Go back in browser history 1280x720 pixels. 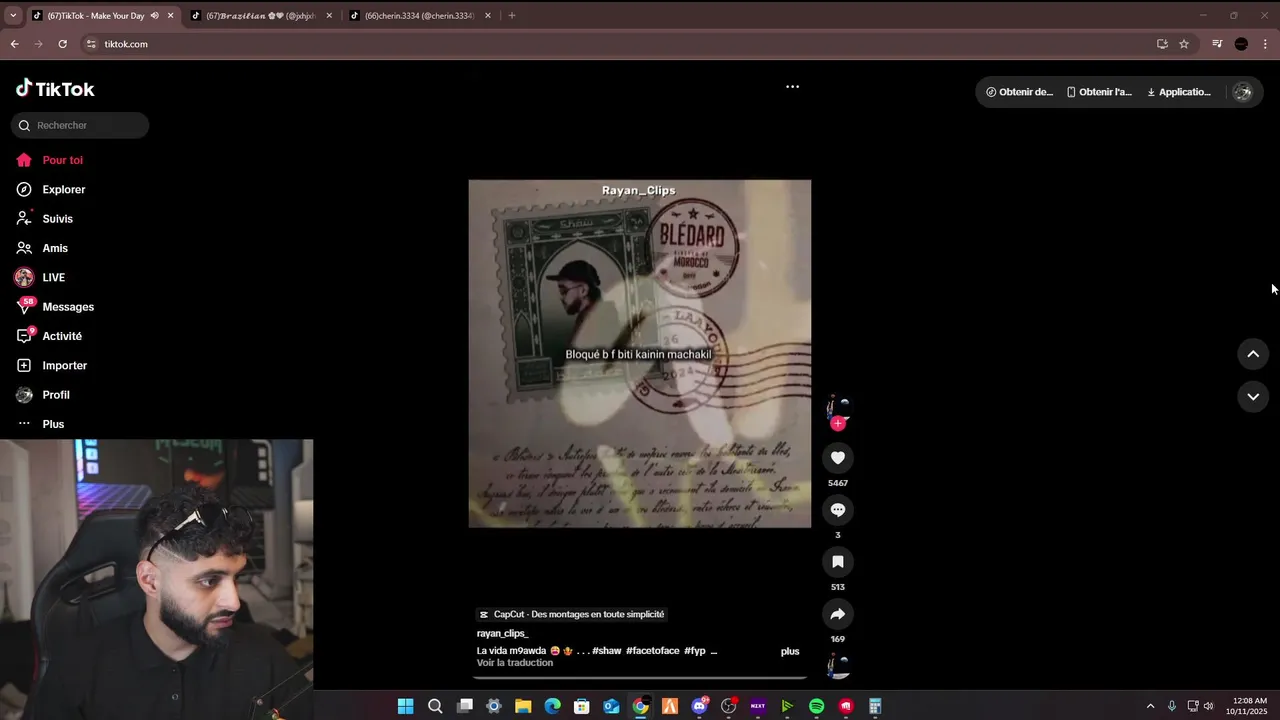(x=14, y=44)
